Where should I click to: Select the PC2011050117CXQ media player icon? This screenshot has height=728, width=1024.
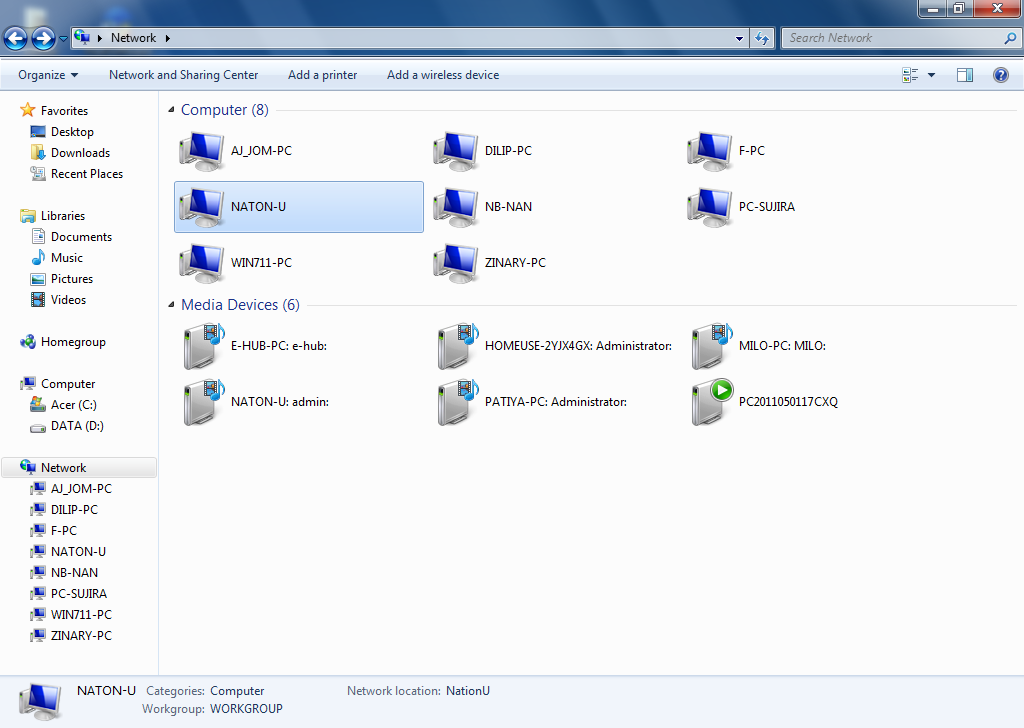tap(711, 402)
